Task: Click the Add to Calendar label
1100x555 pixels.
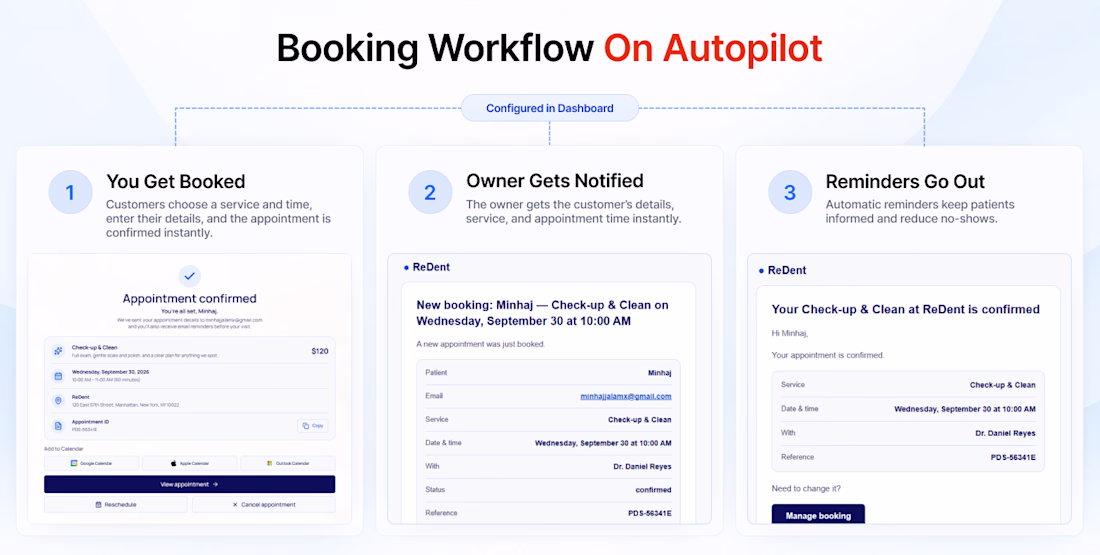Action: click(x=64, y=448)
